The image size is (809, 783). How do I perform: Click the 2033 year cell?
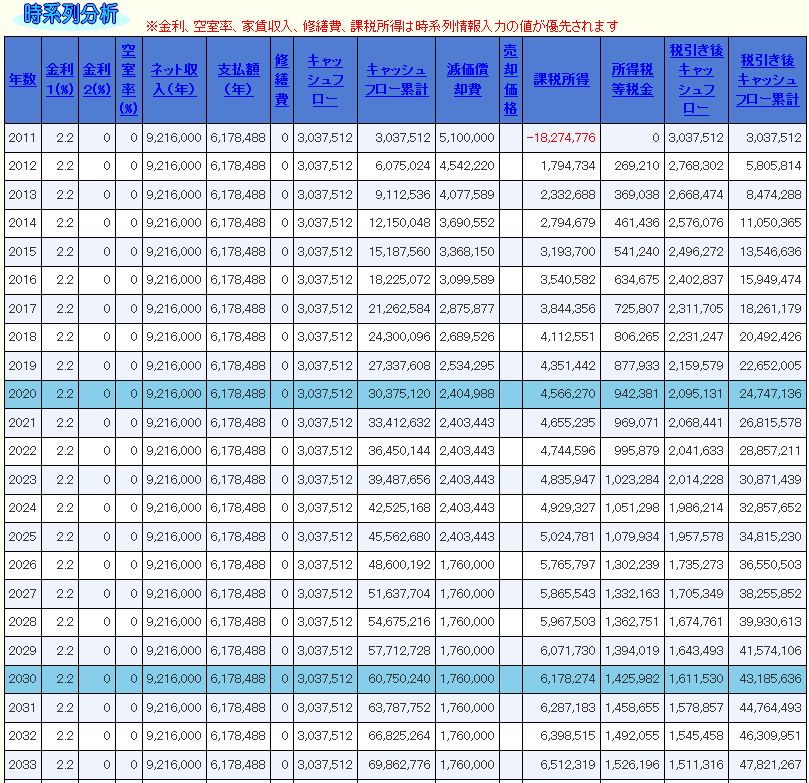coord(22,764)
